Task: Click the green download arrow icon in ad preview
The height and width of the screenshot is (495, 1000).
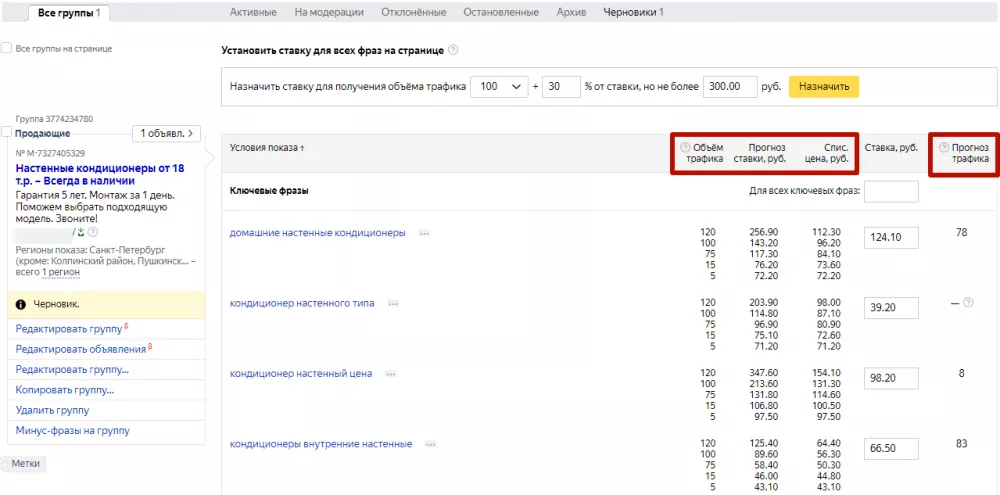Action: coord(81,232)
